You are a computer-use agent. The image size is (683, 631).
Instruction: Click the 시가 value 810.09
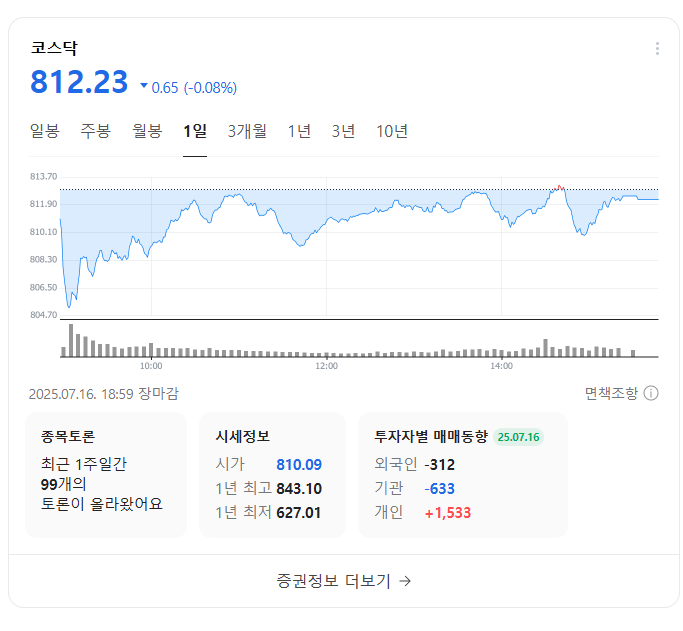coord(299,465)
